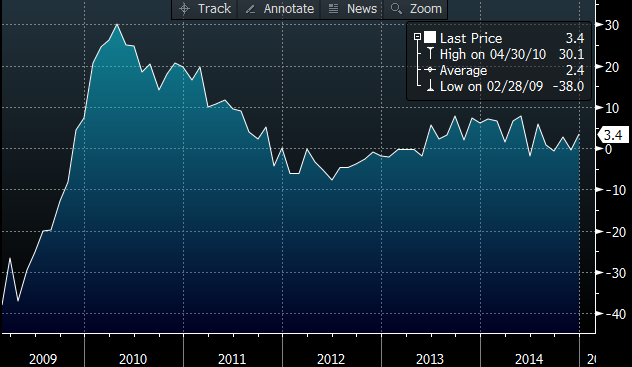Click the 20 y-axis label
This screenshot has height=367, width=632.
(612, 67)
